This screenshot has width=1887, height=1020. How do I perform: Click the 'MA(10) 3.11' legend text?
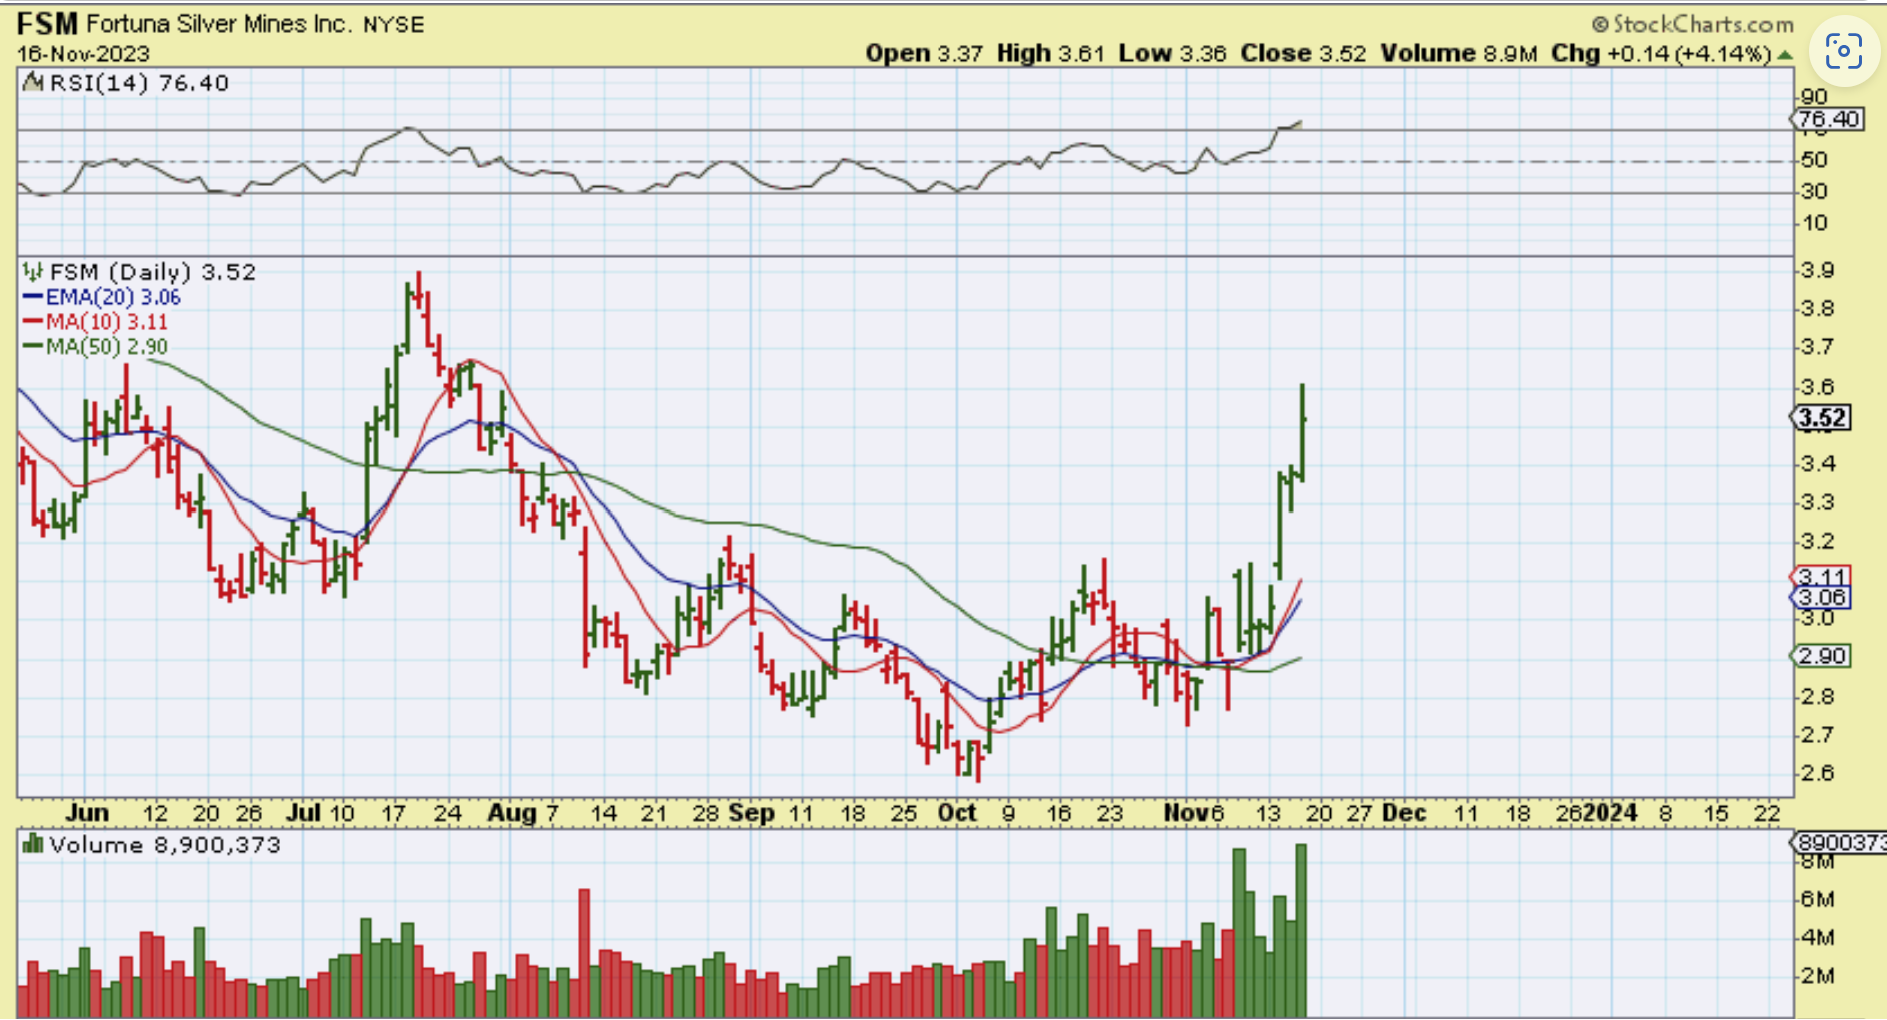pyautogui.click(x=107, y=321)
